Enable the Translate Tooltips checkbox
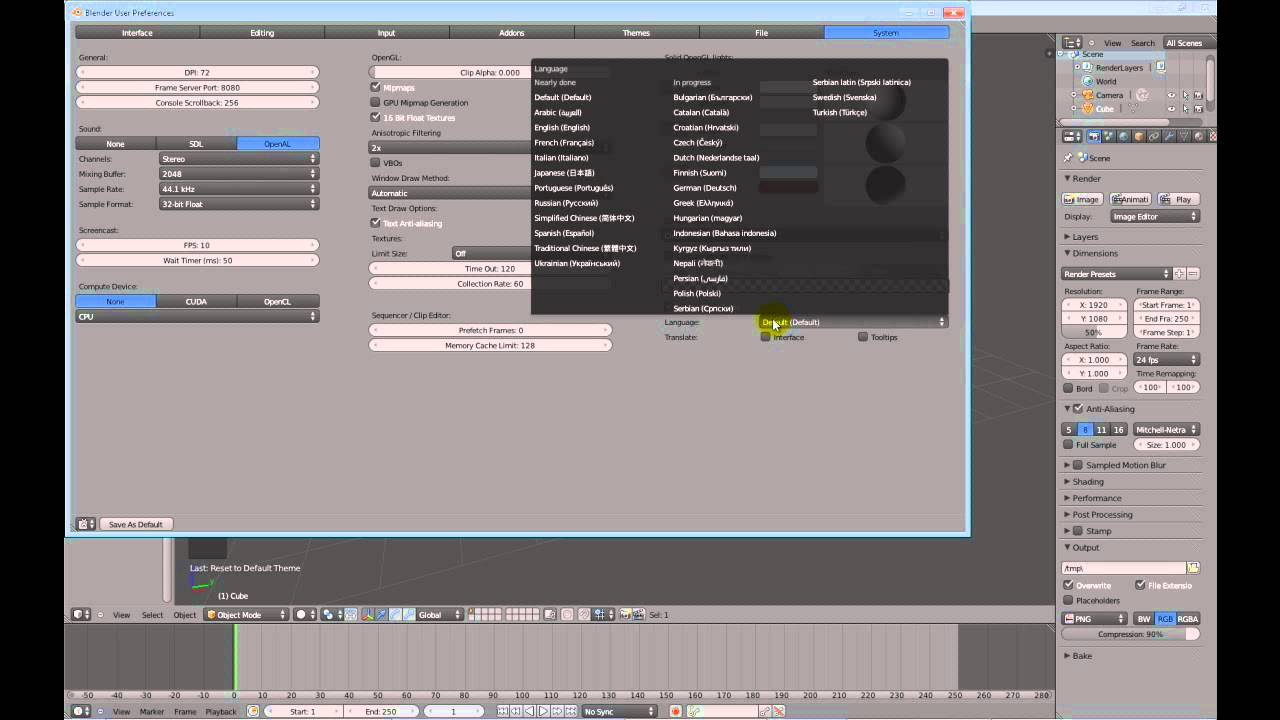The width and height of the screenshot is (1280, 720). click(x=863, y=337)
